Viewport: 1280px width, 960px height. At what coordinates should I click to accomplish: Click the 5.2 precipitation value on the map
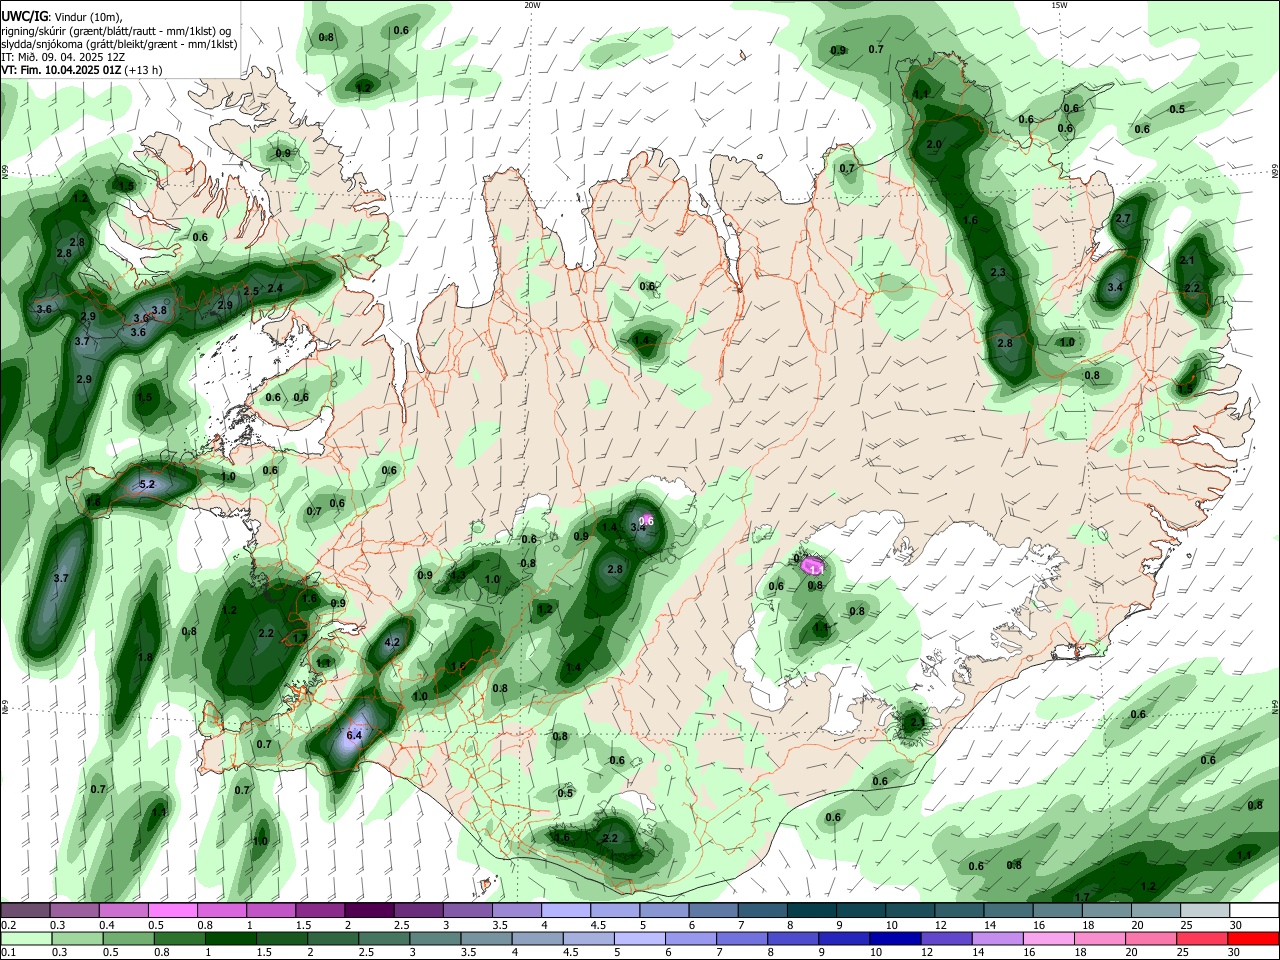[147, 485]
